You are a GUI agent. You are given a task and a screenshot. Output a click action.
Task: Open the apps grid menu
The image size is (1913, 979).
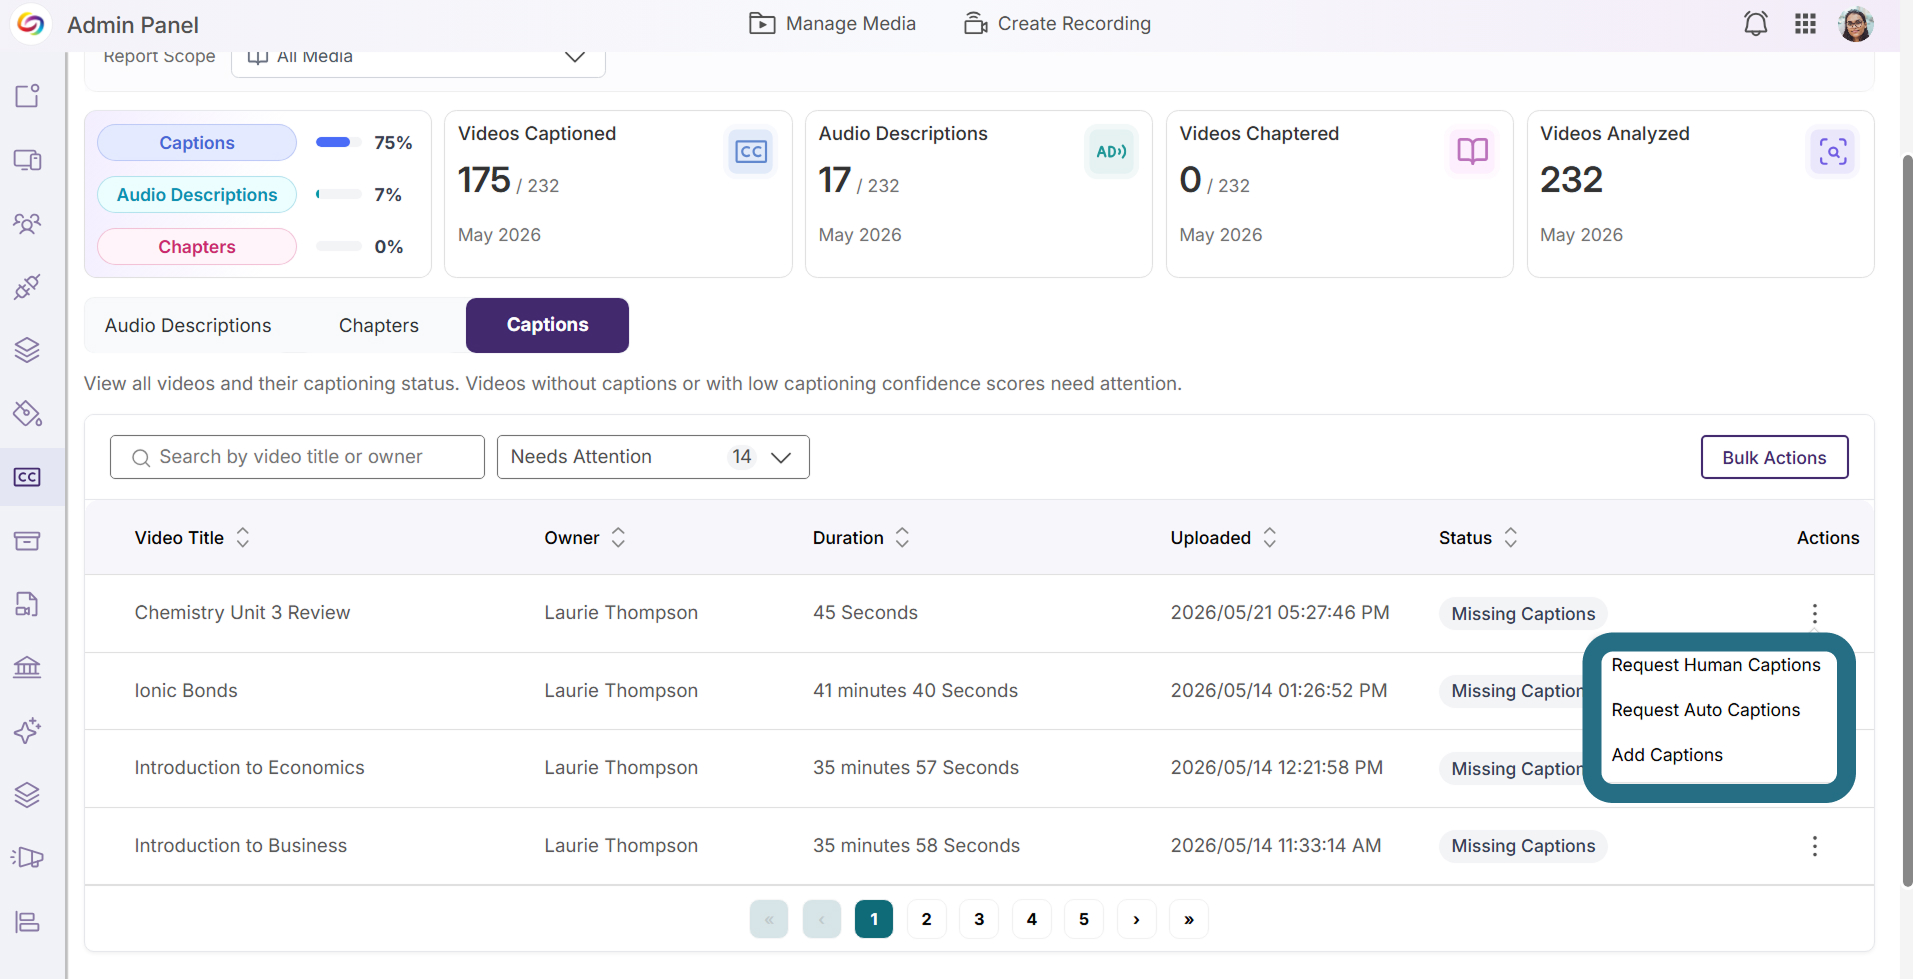[1805, 24]
